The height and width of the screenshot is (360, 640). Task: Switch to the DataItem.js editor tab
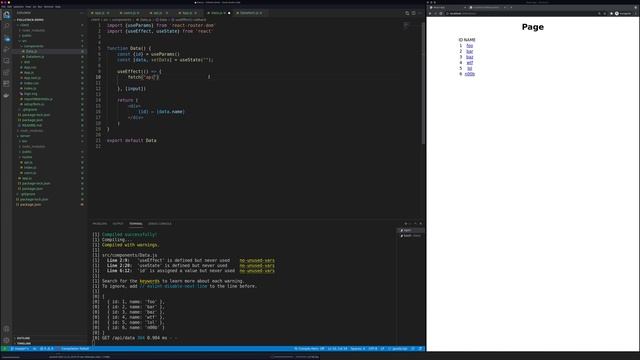pos(249,13)
